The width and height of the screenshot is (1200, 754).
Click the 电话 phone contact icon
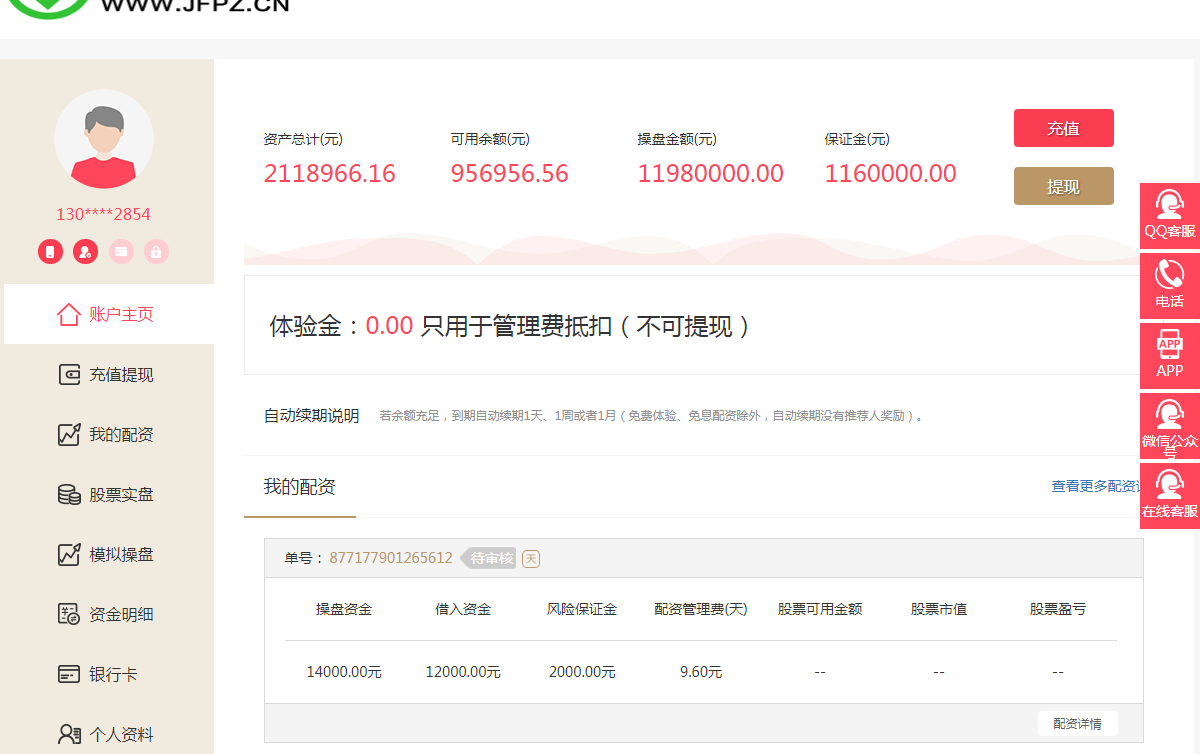click(1169, 286)
